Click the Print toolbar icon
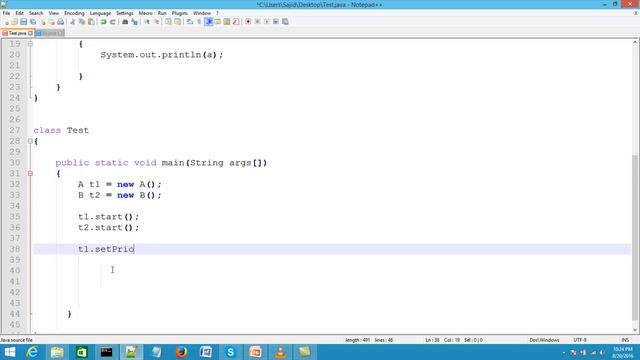The height and width of the screenshot is (360, 640). tap(60, 22)
